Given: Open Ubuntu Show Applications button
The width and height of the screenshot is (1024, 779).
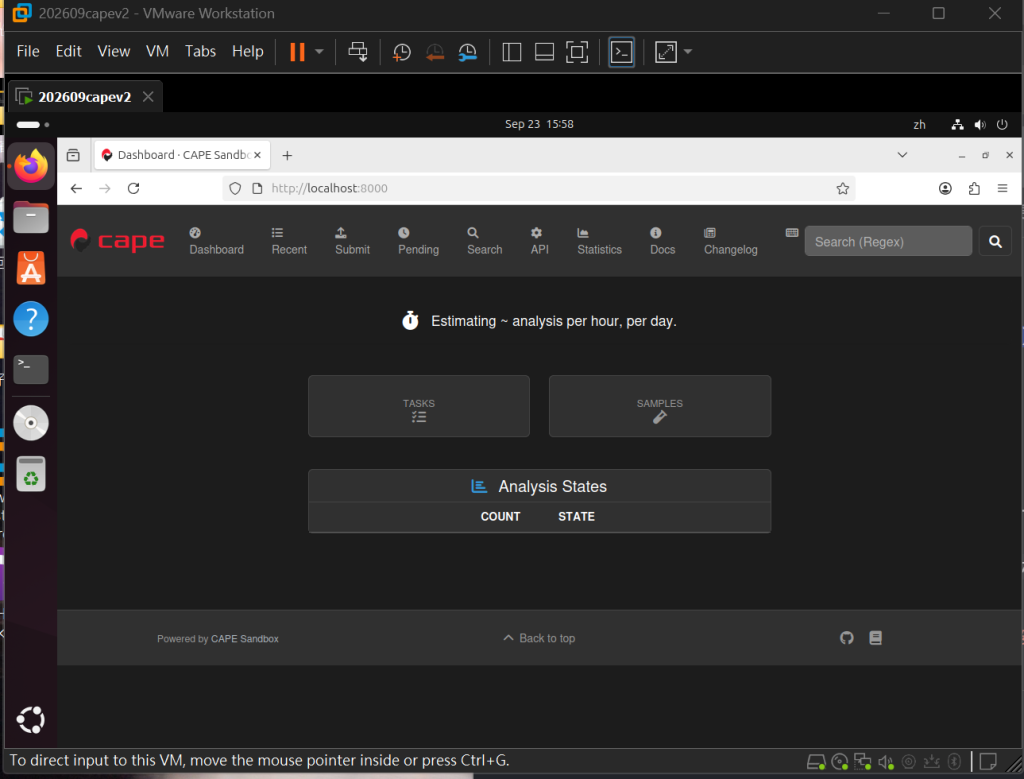Looking at the screenshot, I should pyautogui.click(x=31, y=720).
